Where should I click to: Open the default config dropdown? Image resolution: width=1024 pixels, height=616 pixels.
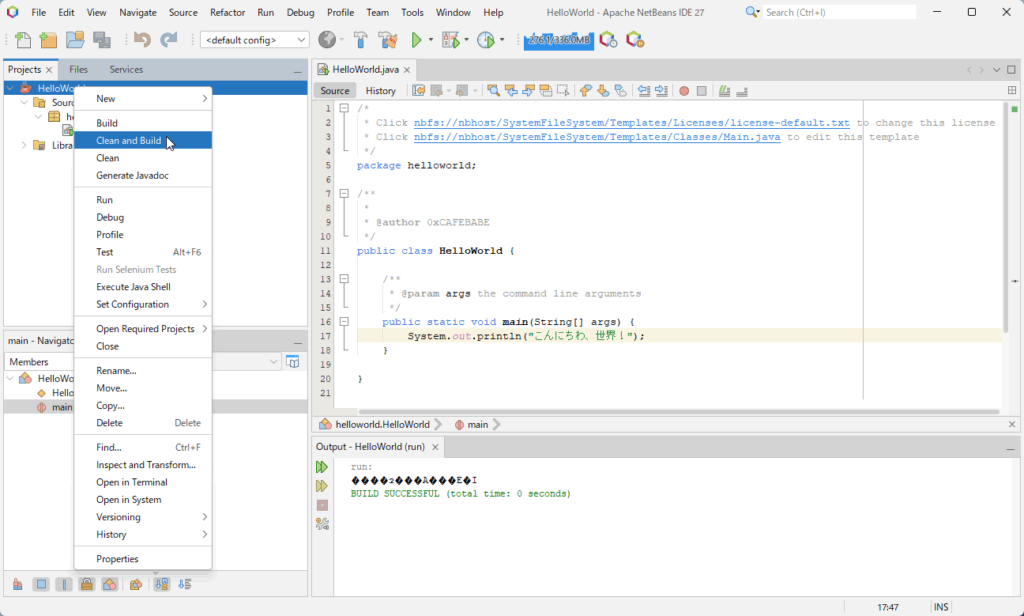coord(255,40)
